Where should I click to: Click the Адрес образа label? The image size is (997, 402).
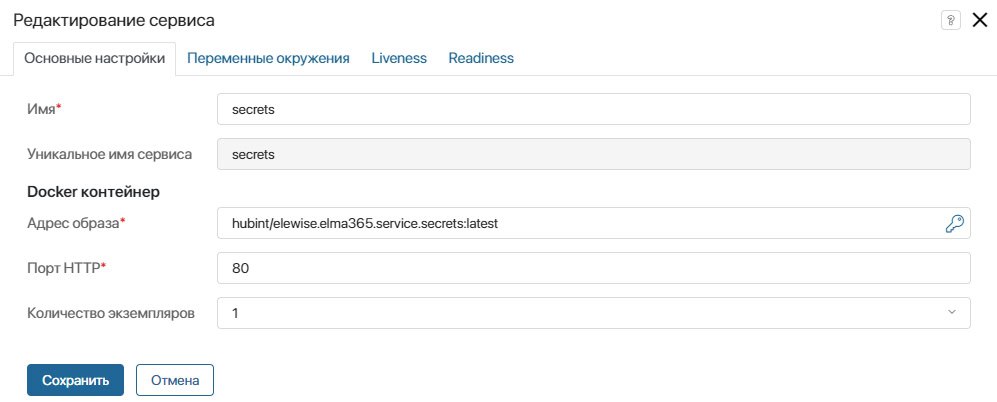click(x=76, y=223)
